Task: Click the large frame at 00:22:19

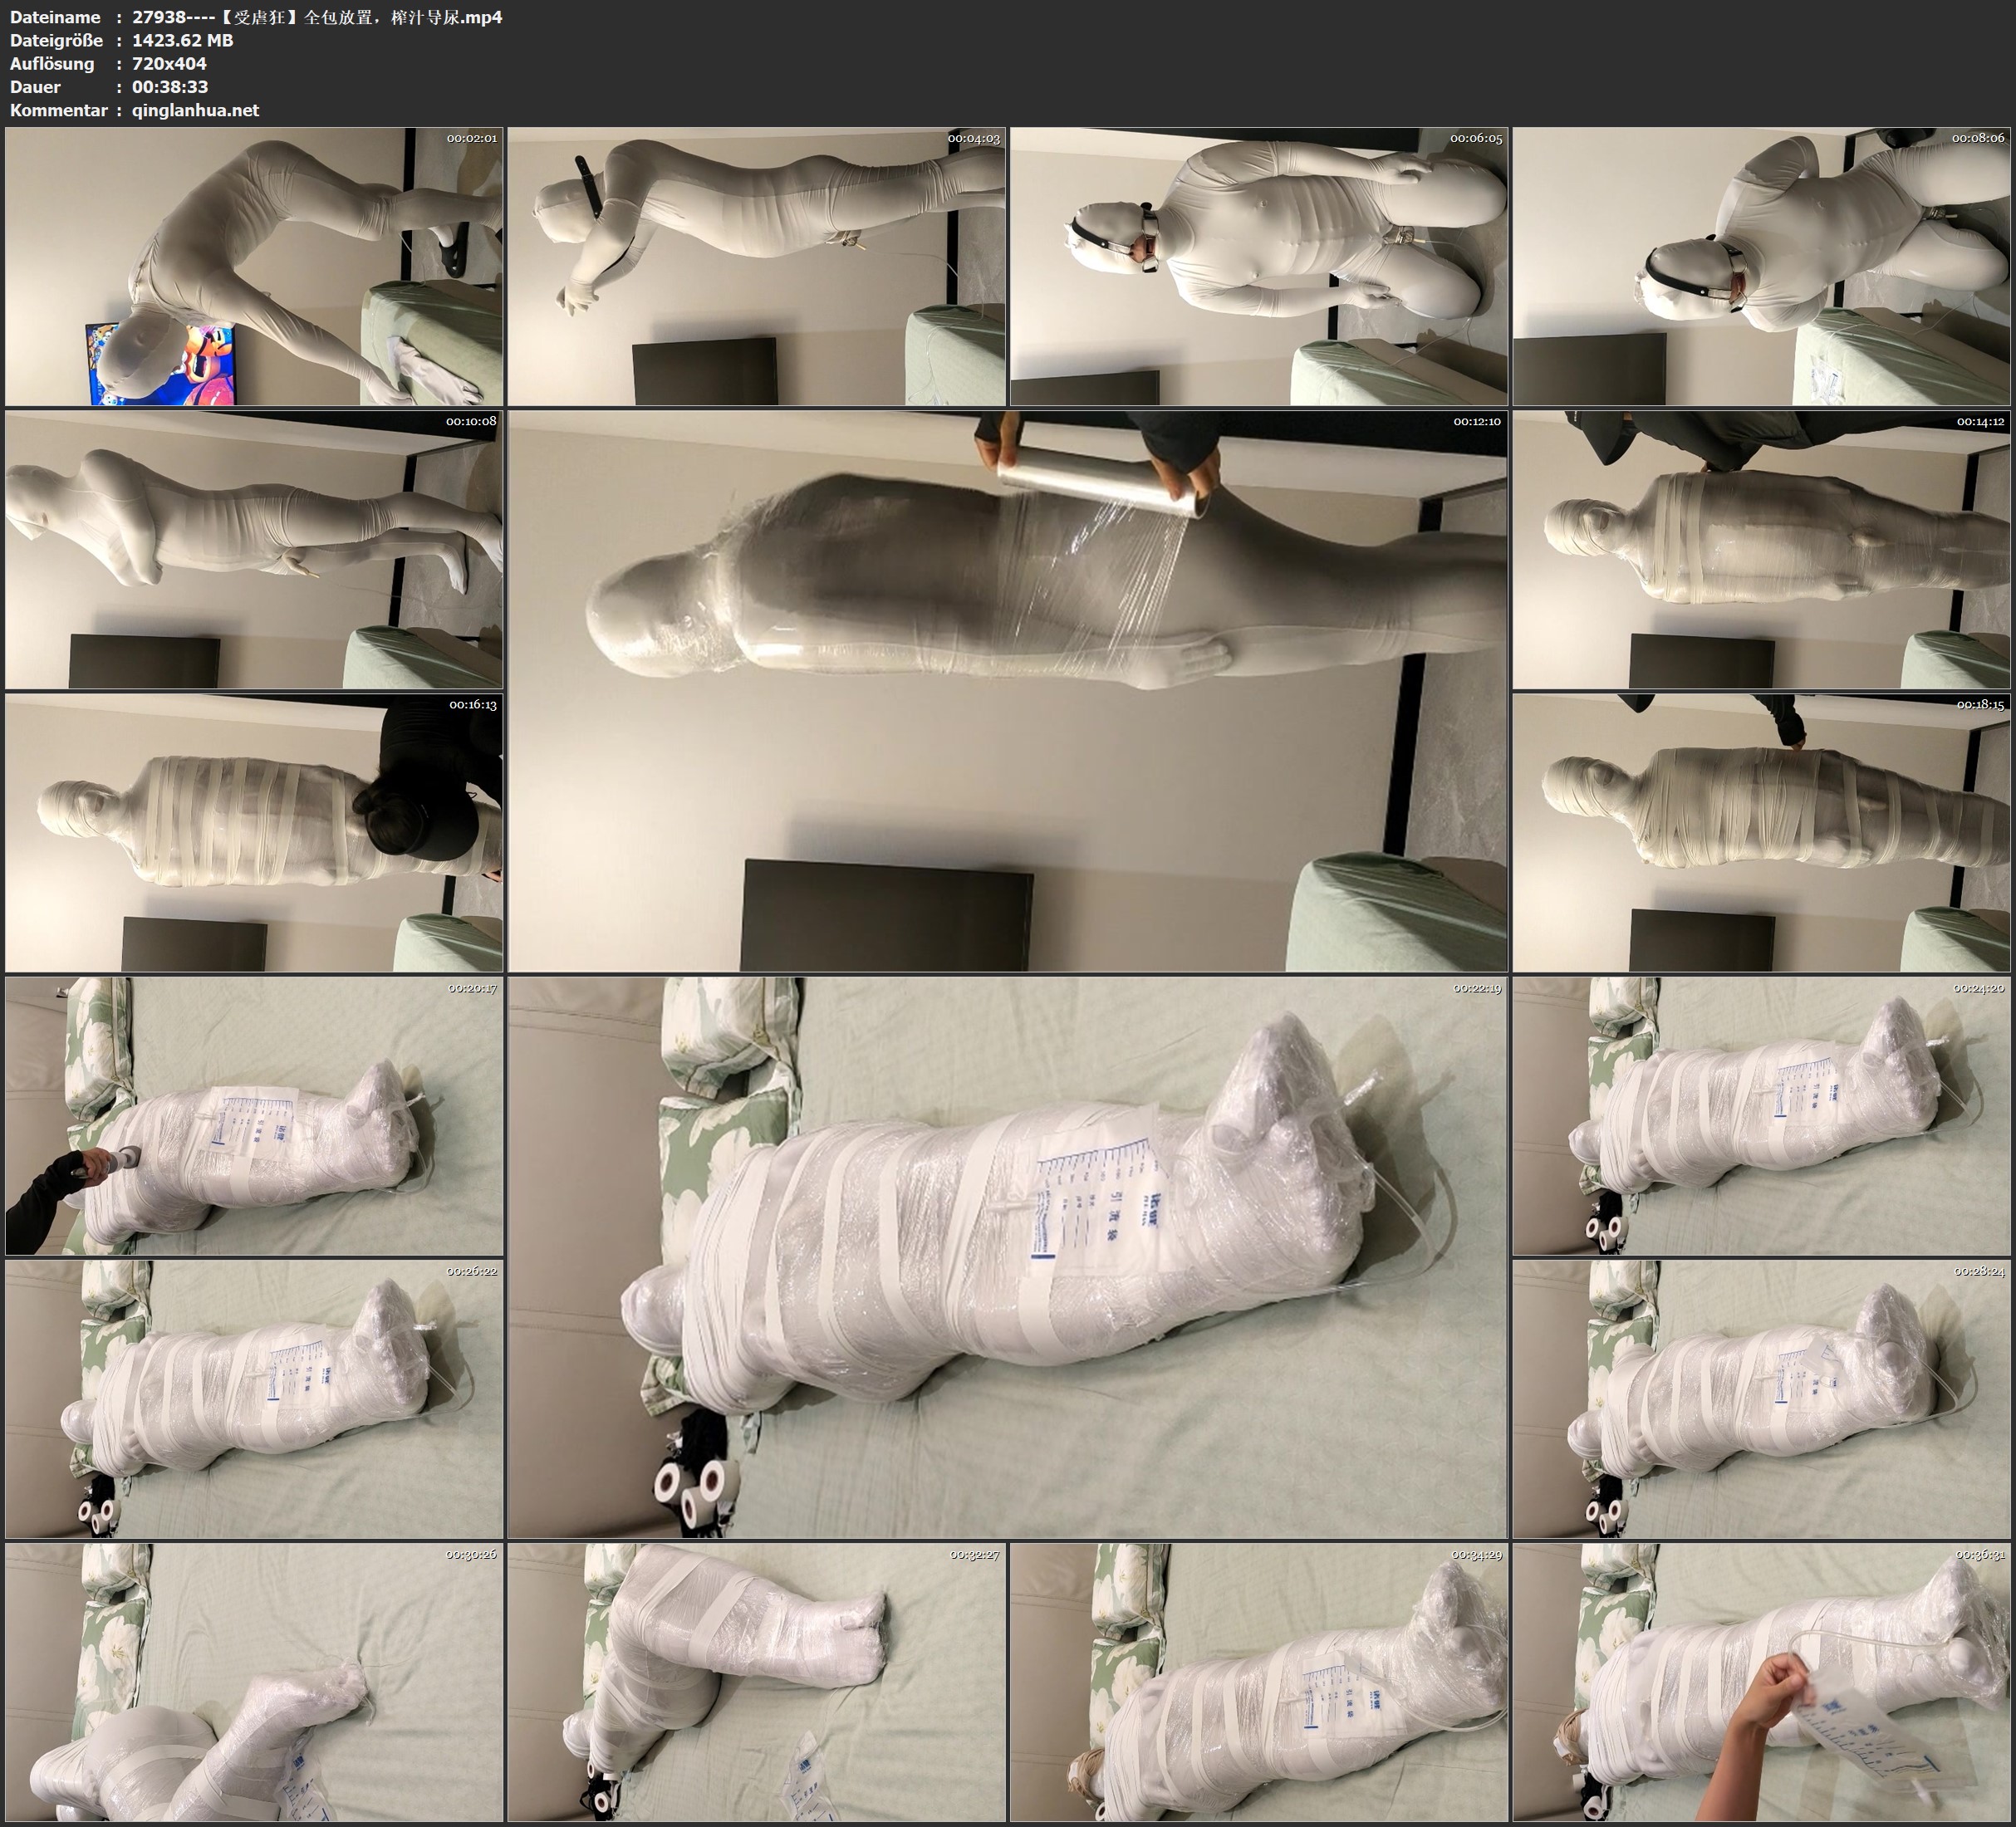Action: [1007, 1257]
